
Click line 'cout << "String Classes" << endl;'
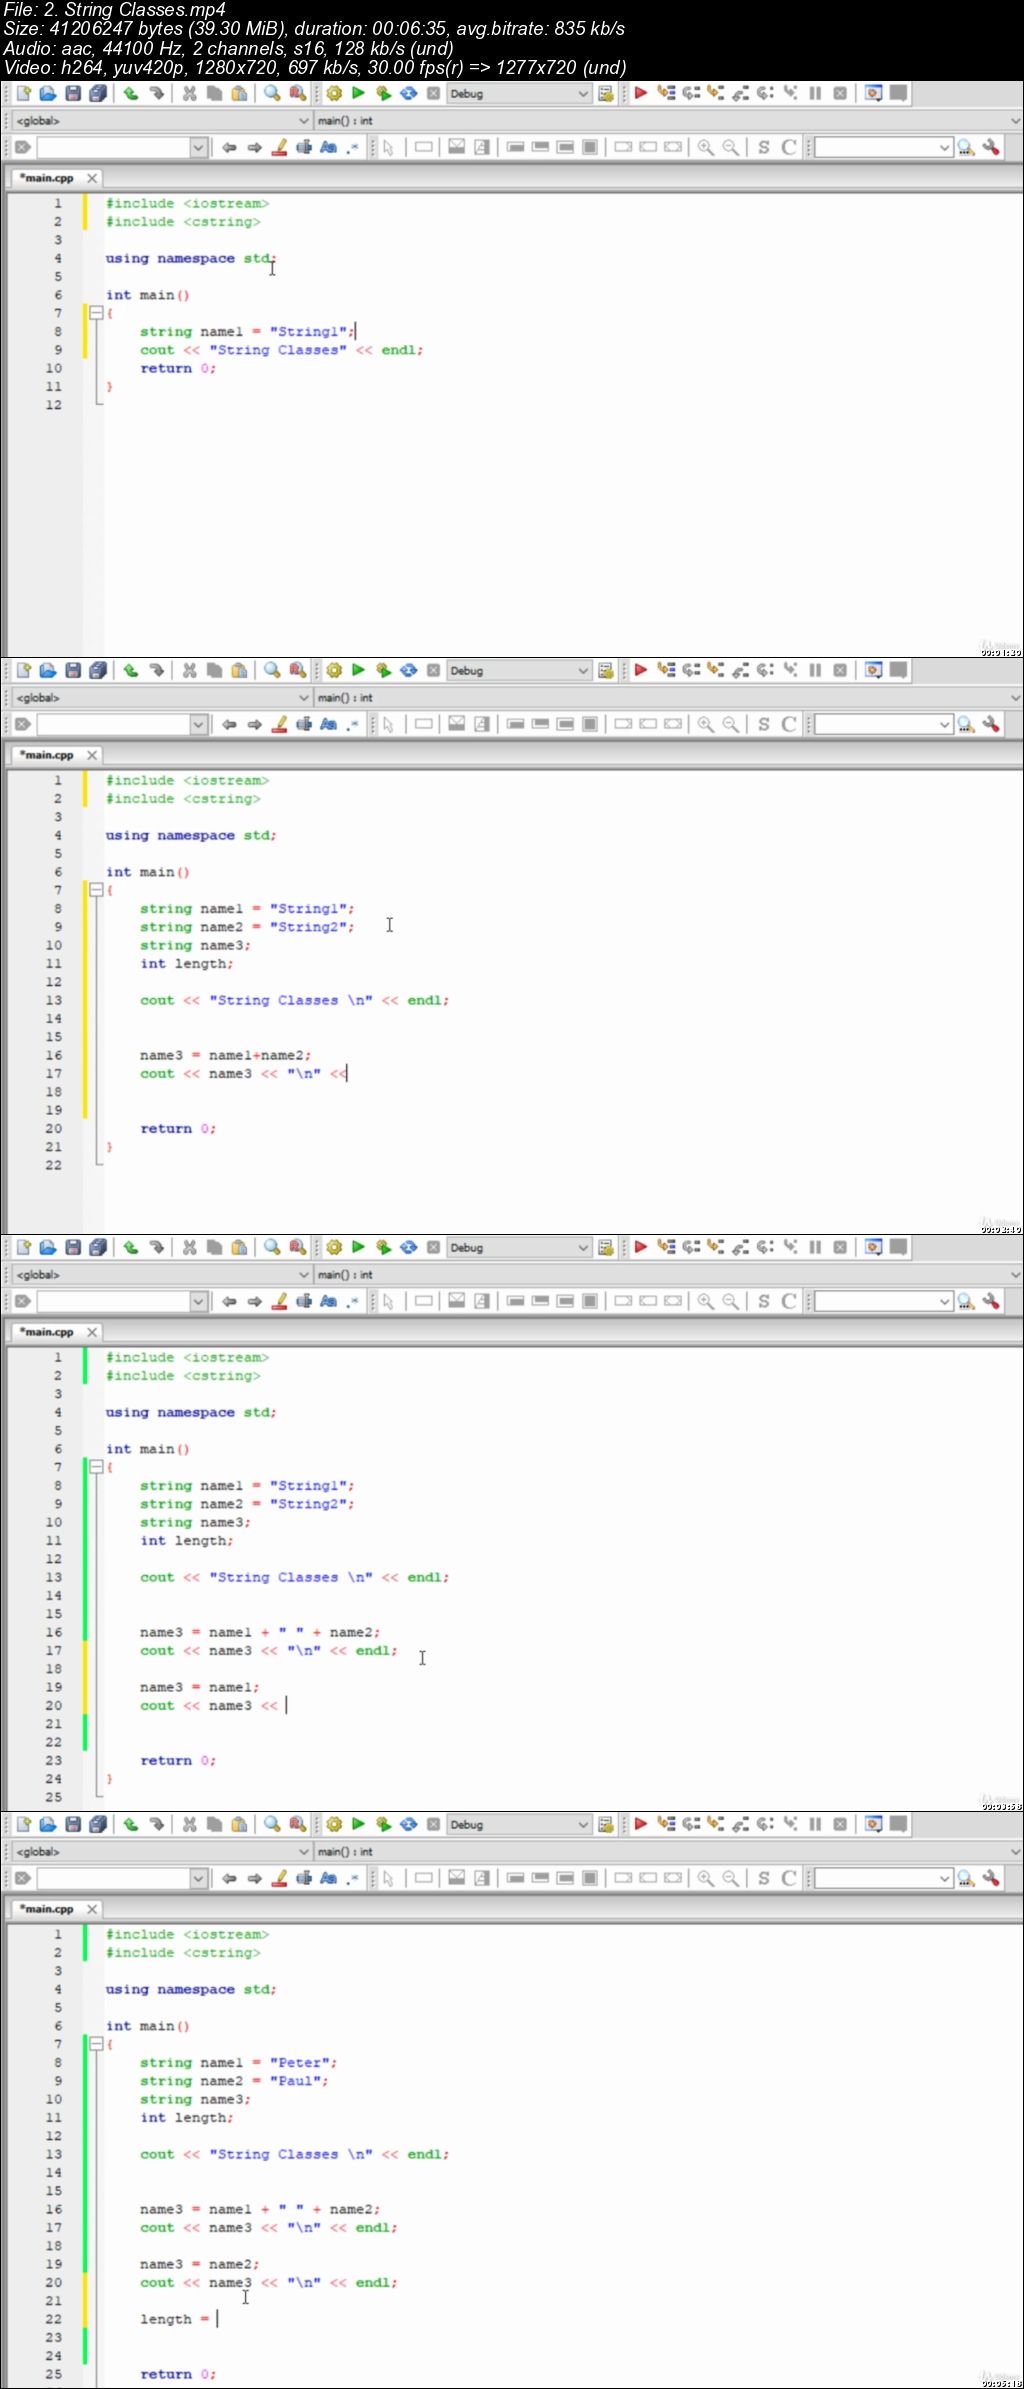[281, 350]
